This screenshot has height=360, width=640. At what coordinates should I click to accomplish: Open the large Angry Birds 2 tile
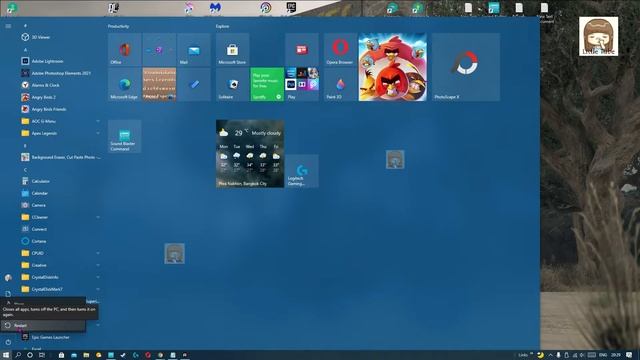point(393,67)
